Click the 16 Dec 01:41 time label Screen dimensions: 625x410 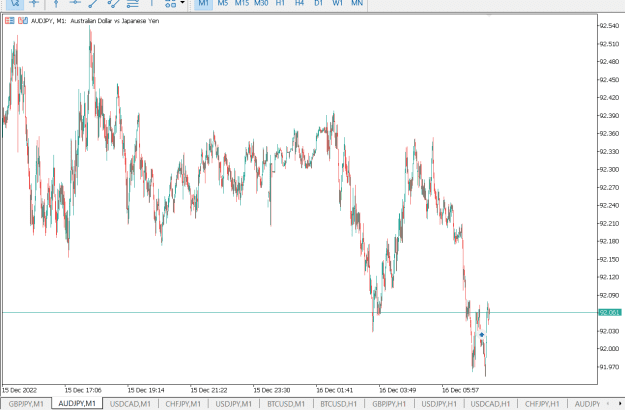pos(334,390)
